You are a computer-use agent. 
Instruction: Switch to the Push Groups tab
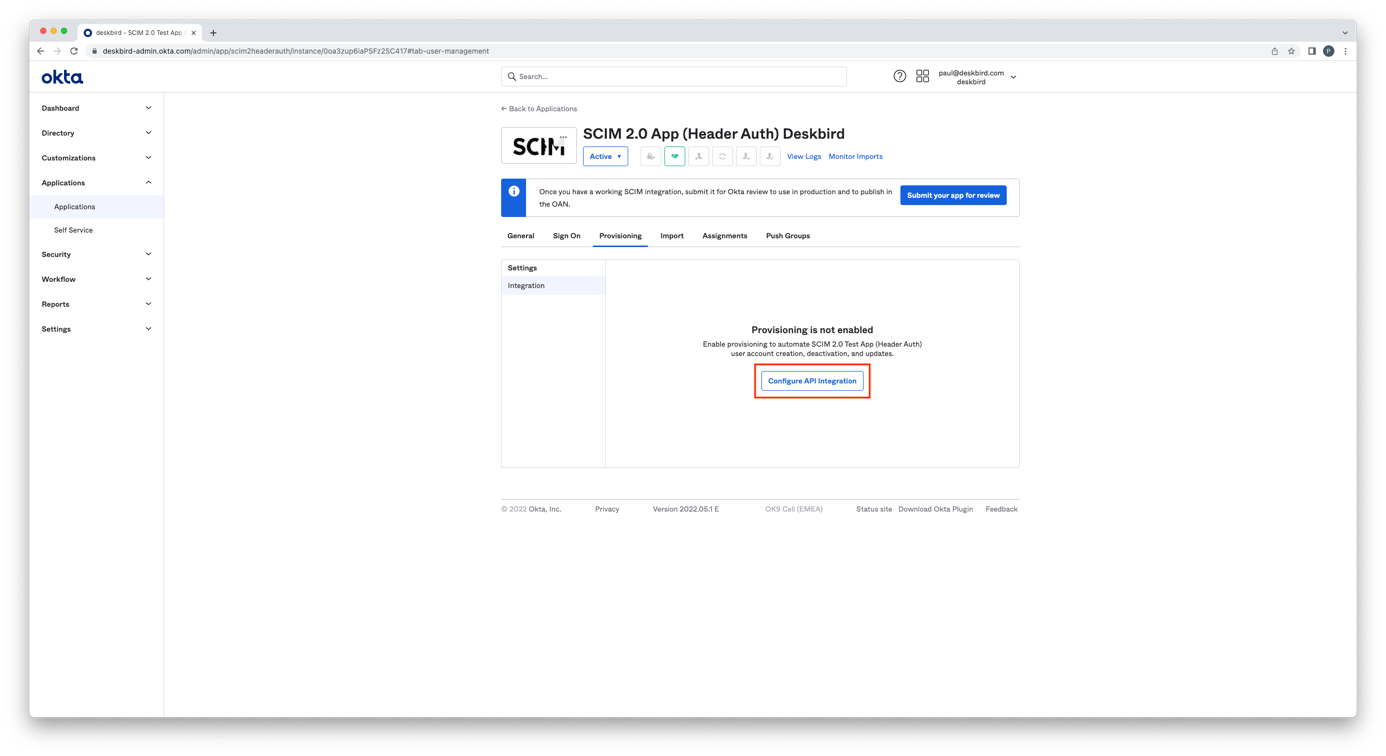click(787, 236)
